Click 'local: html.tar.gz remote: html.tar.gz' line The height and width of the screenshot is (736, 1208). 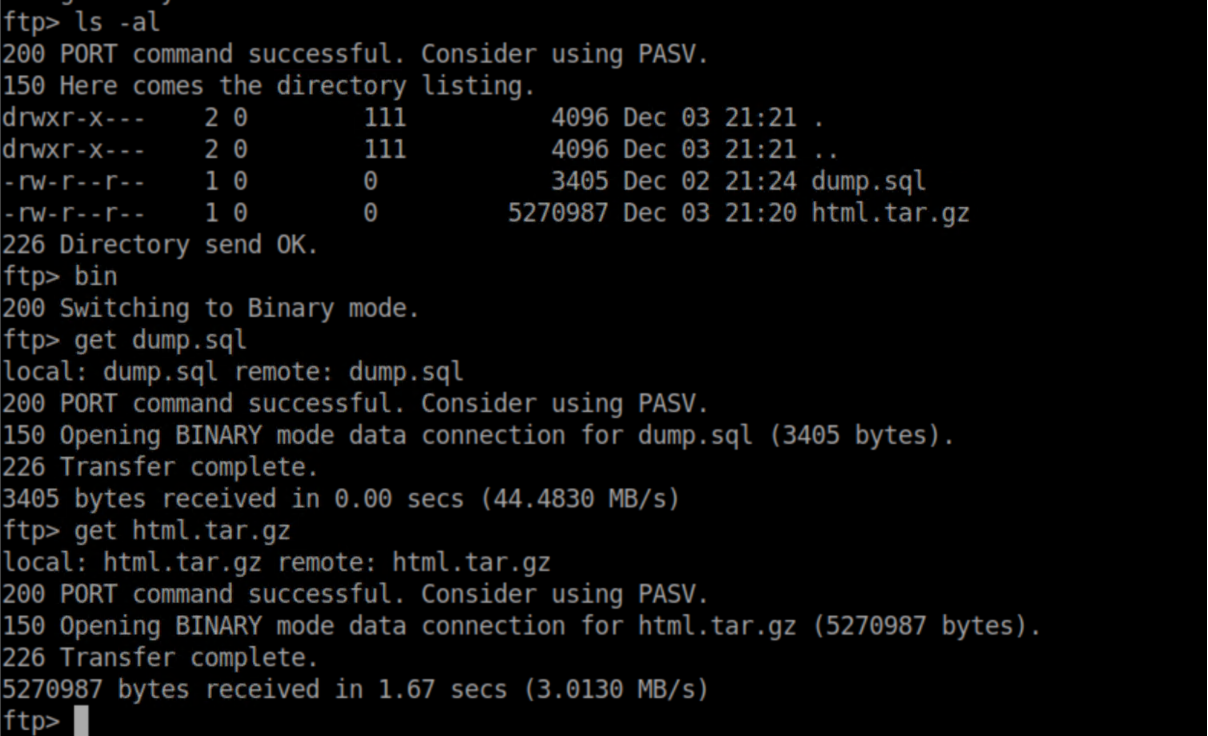click(276, 562)
